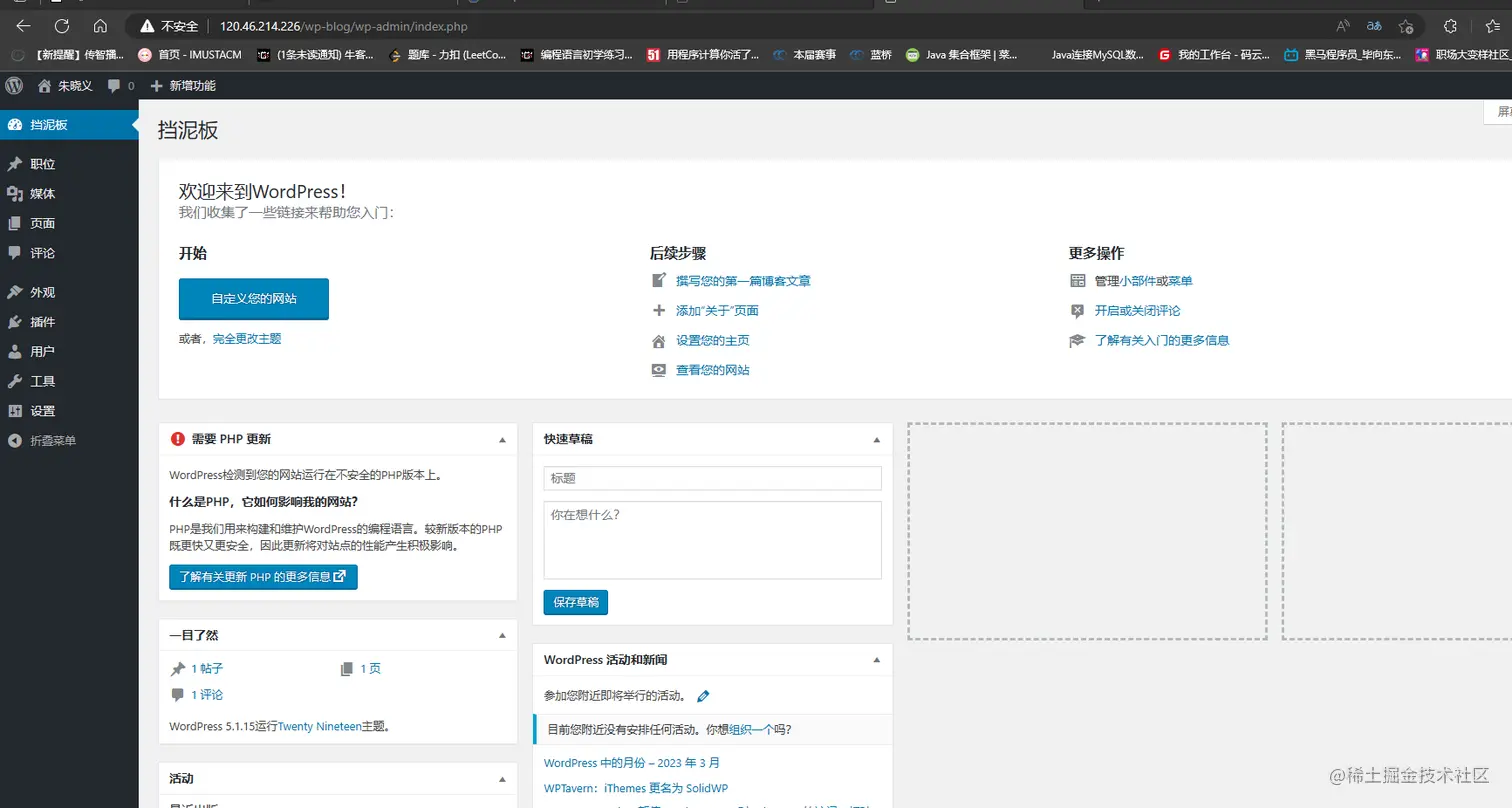Open the 小部件 link
Viewport: 1512px width, 808px height.
coord(1138,281)
